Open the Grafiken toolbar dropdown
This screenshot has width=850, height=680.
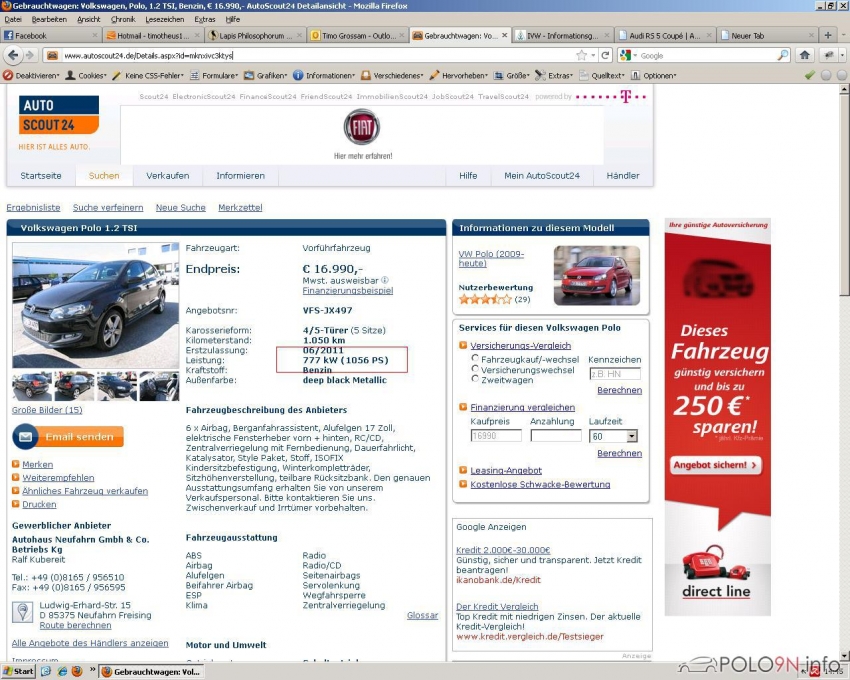click(x=266, y=75)
